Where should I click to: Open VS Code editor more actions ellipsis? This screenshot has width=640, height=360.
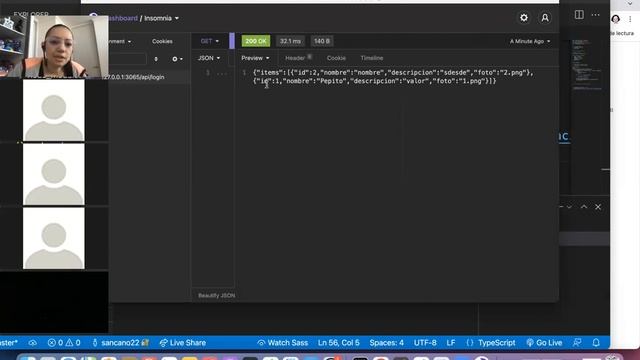tap(596, 15)
